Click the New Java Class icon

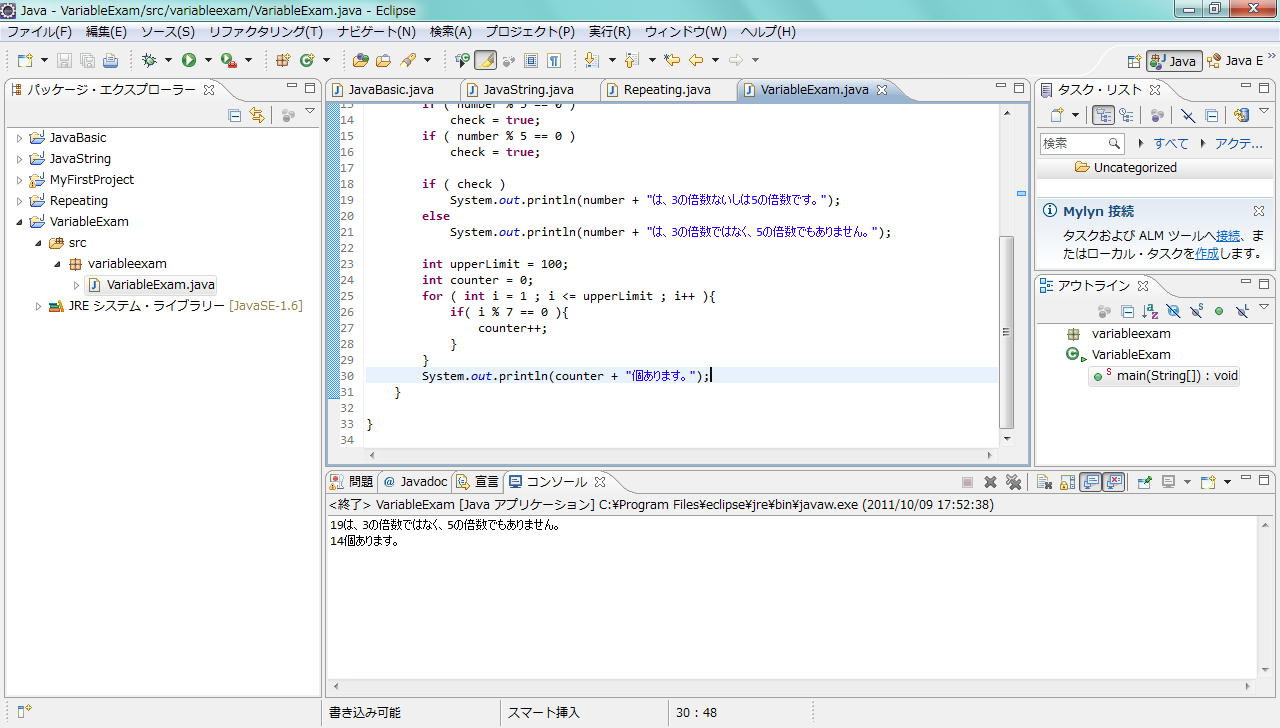308,60
